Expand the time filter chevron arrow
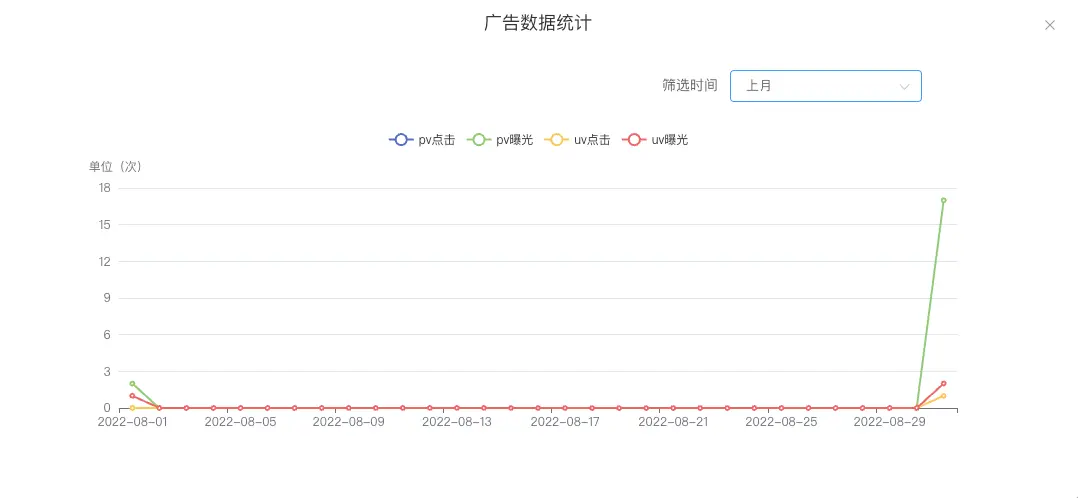Viewport: 1078px width, 498px height. tap(904, 87)
